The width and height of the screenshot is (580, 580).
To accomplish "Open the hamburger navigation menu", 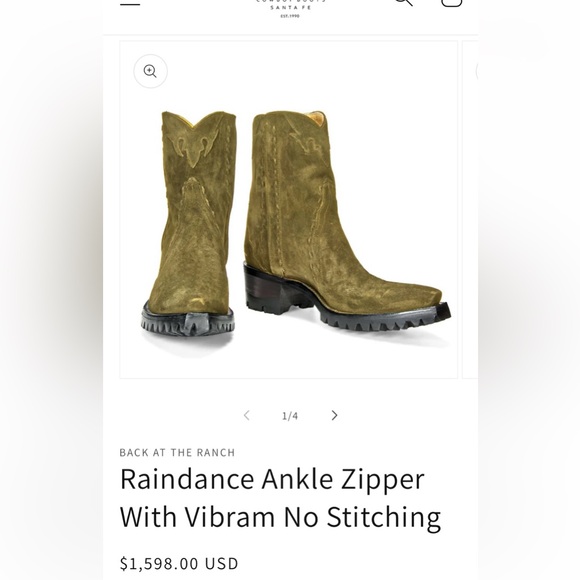I will pyautogui.click(x=130, y=3).
